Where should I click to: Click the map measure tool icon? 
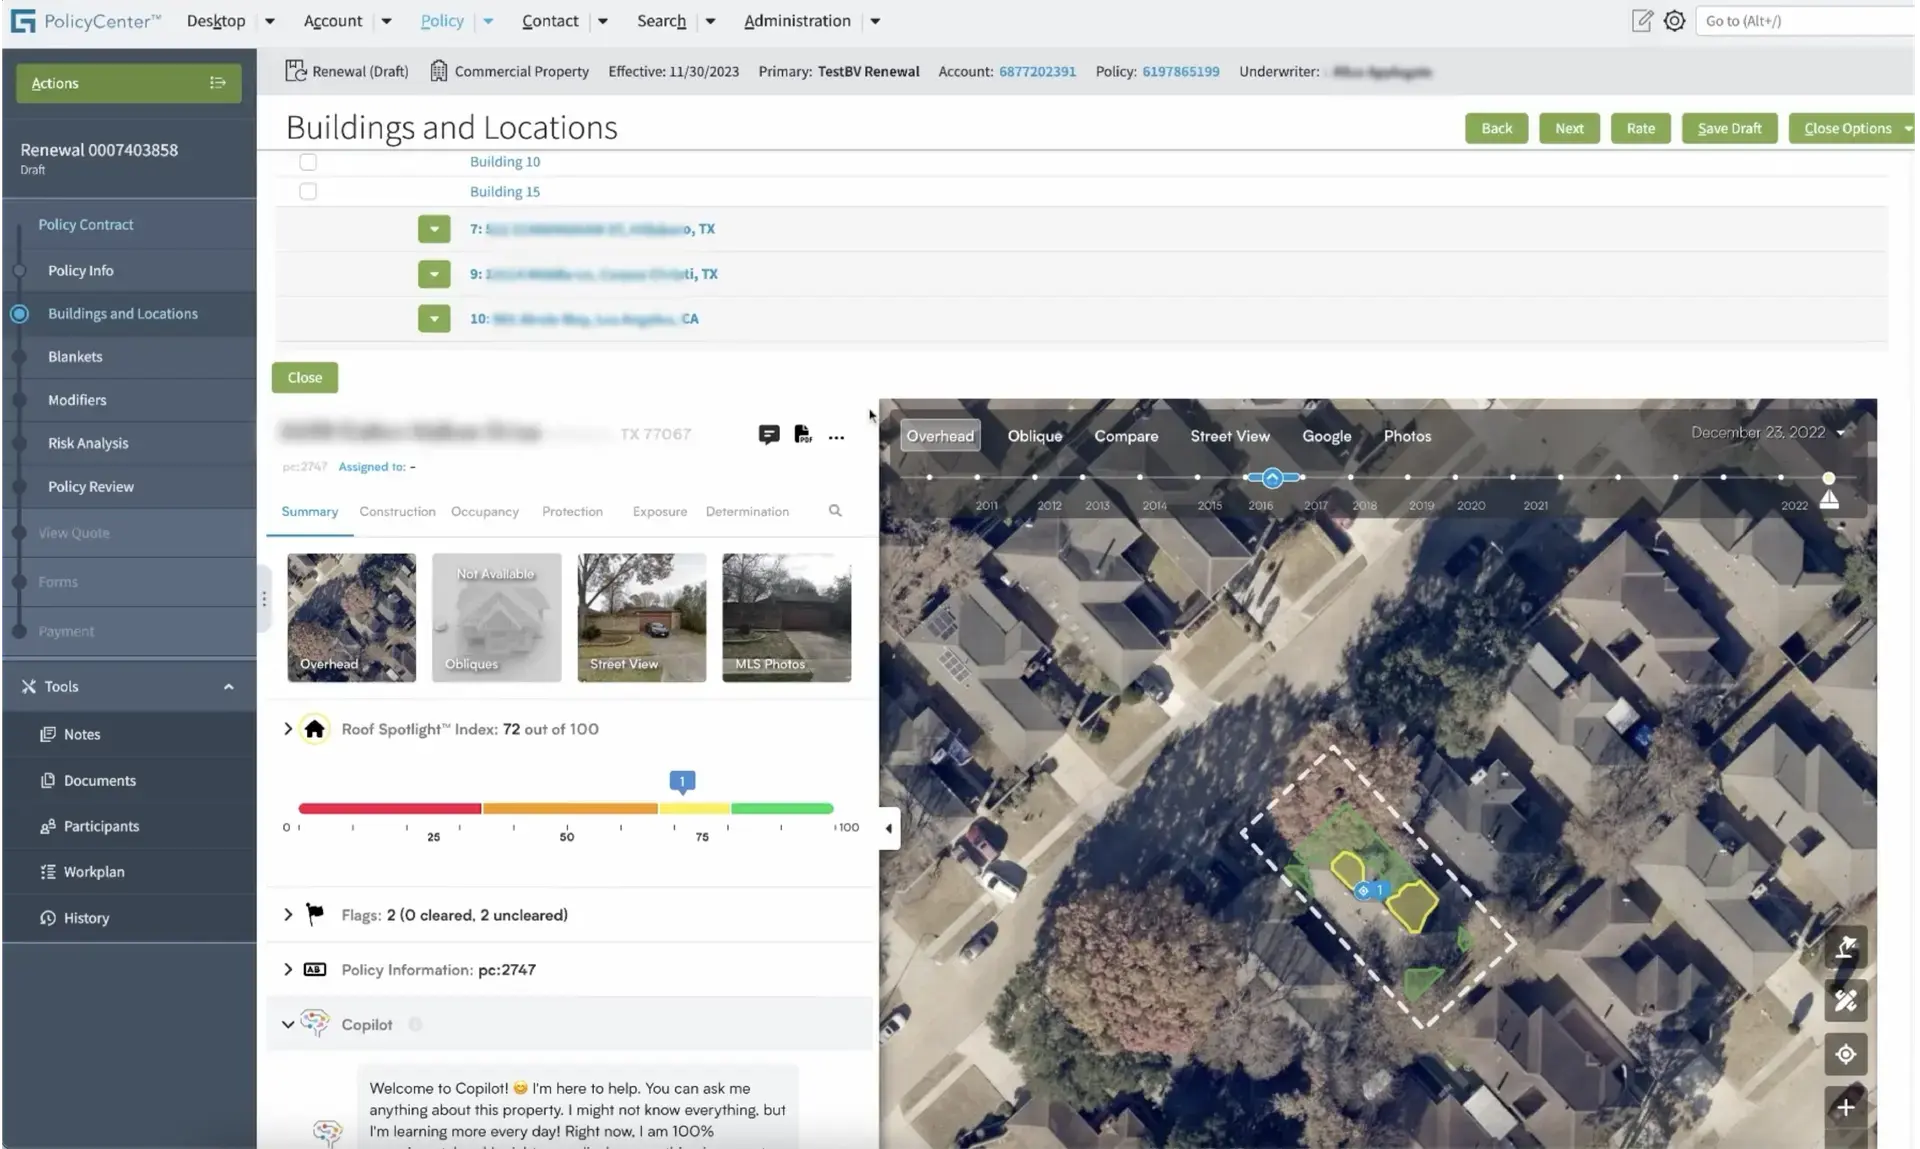coord(1845,1000)
